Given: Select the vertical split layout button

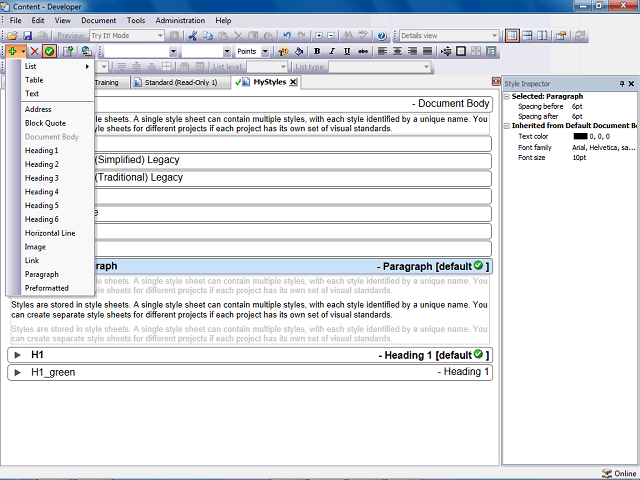Looking at the screenshot, I should click(x=542, y=36).
